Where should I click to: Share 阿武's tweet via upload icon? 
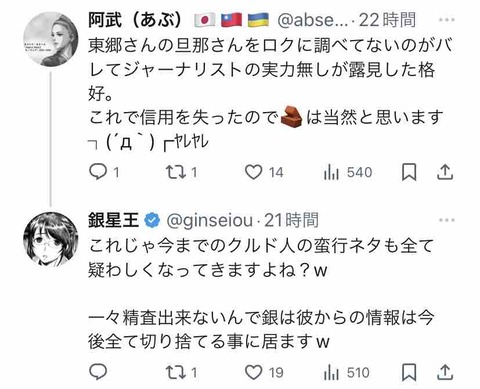445,172
